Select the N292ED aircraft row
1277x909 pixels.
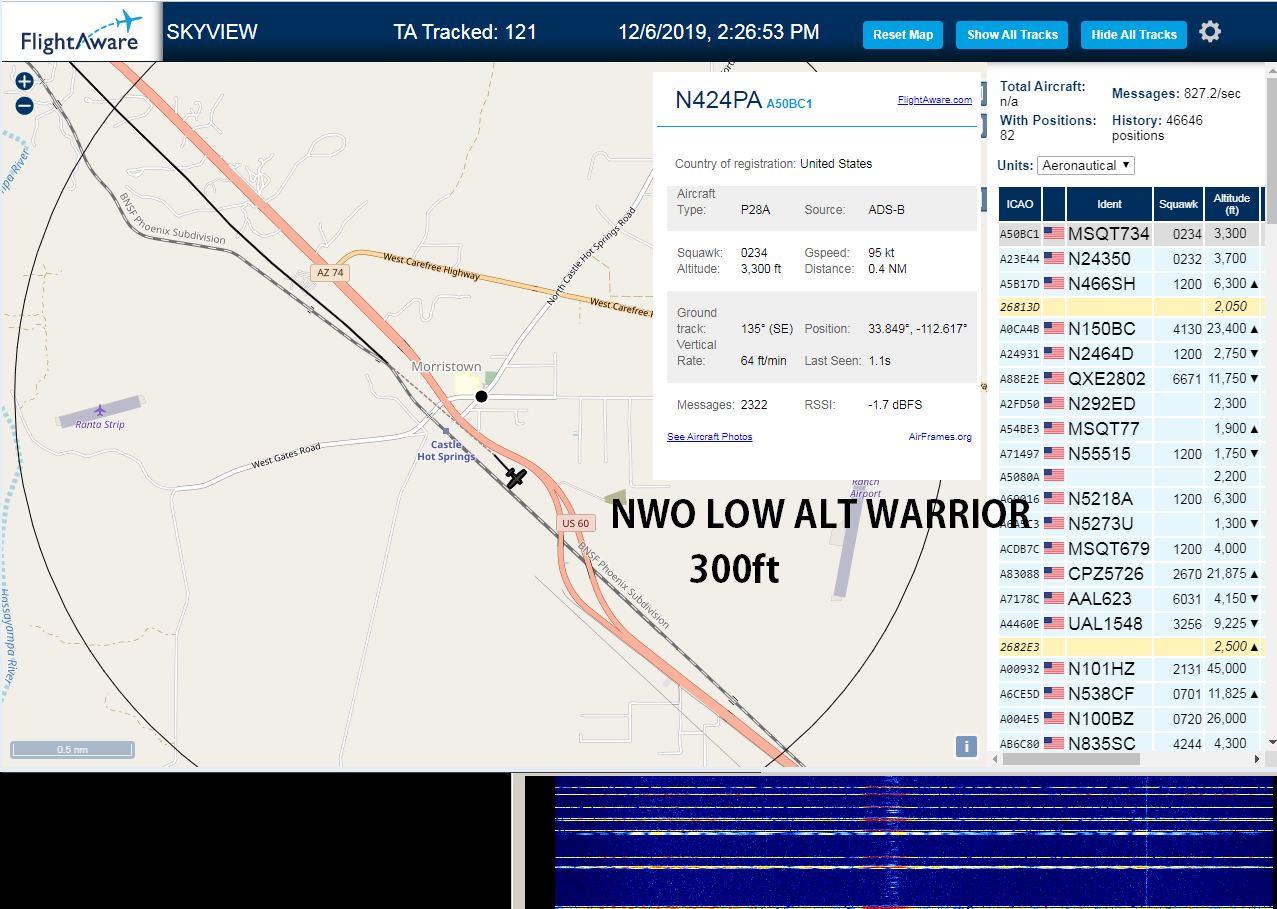pos(1130,404)
